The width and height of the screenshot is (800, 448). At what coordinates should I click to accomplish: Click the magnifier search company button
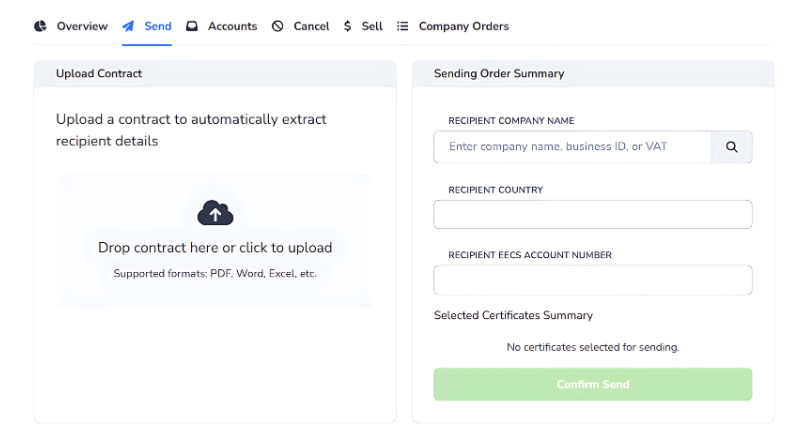(732, 147)
